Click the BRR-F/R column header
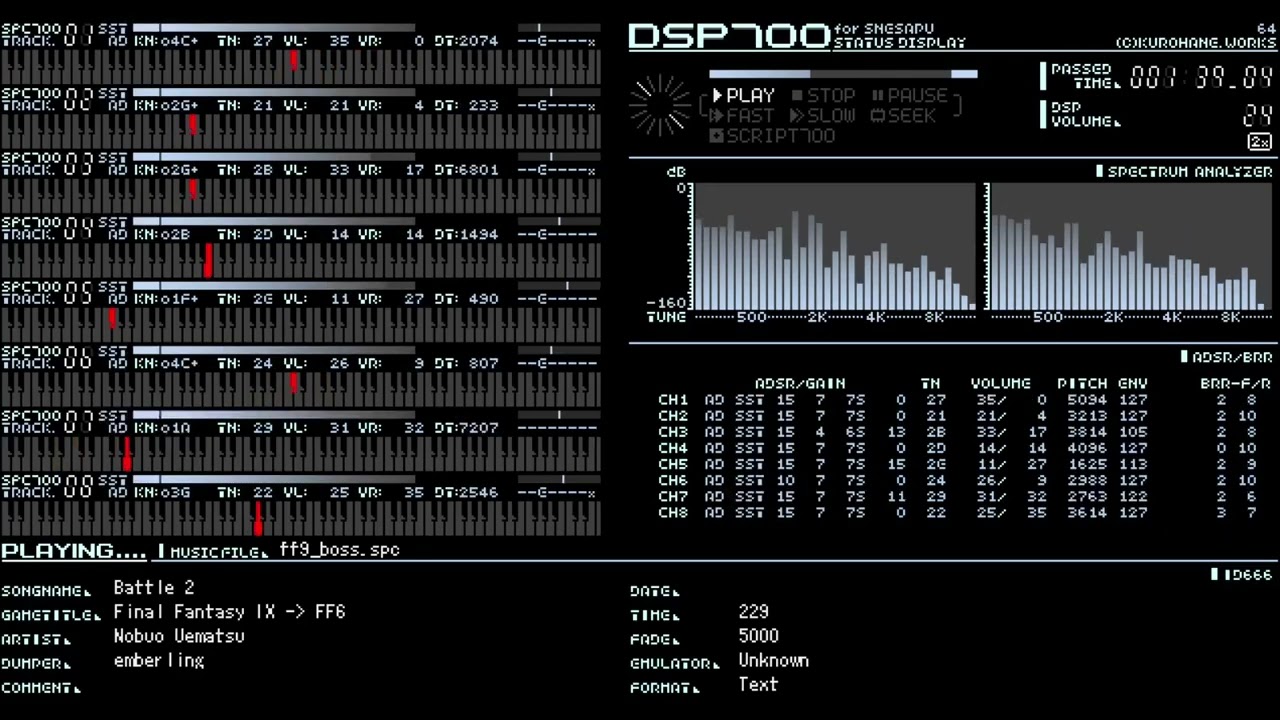Image resolution: width=1280 pixels, height=720 pixels. point(1236,384)
